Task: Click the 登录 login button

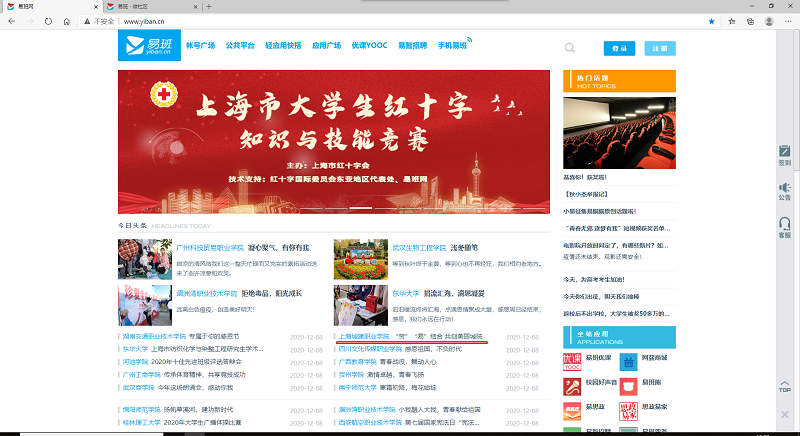Action: [619, 48]
